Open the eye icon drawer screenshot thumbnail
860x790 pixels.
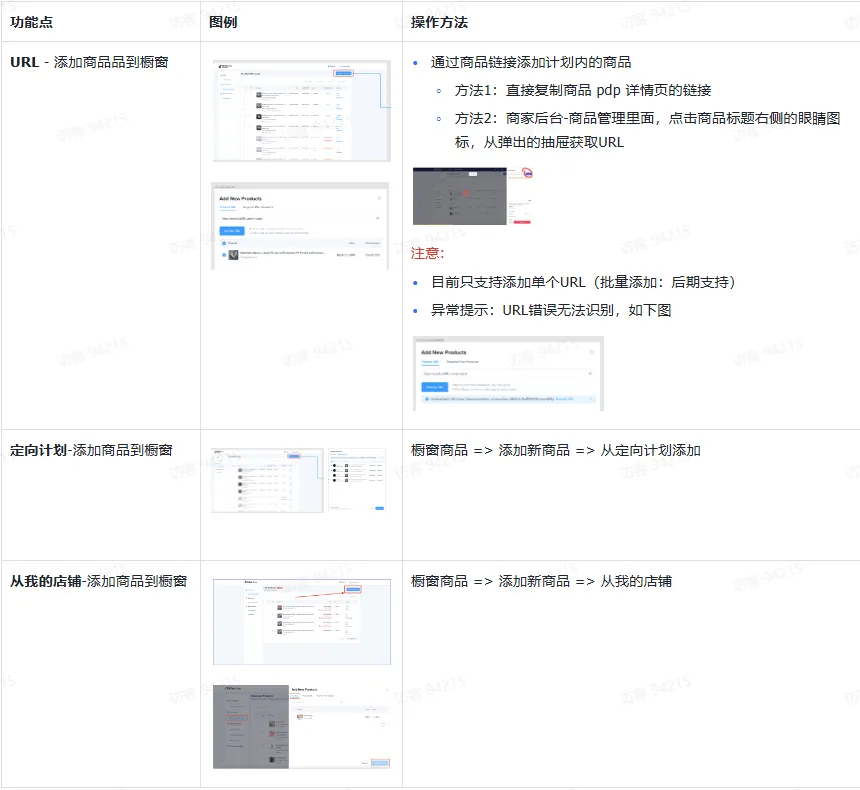pyautogui.click(x=473, y=196)
